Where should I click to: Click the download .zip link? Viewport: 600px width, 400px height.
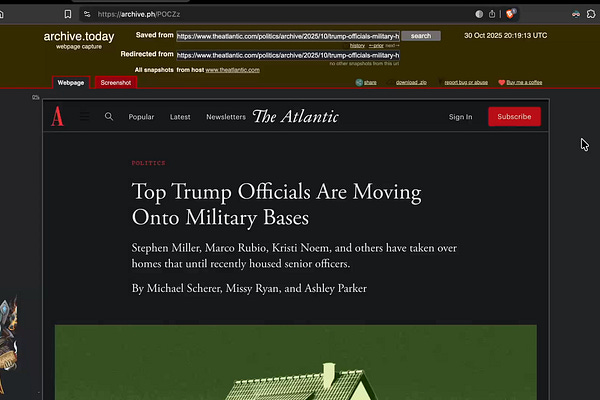411,82
